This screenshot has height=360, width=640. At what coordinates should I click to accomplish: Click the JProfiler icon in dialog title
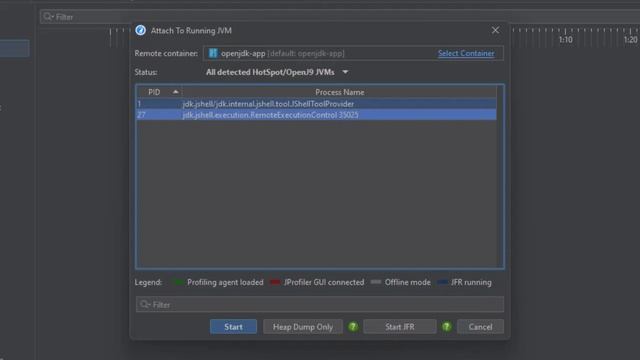click(x=140, y=30)
